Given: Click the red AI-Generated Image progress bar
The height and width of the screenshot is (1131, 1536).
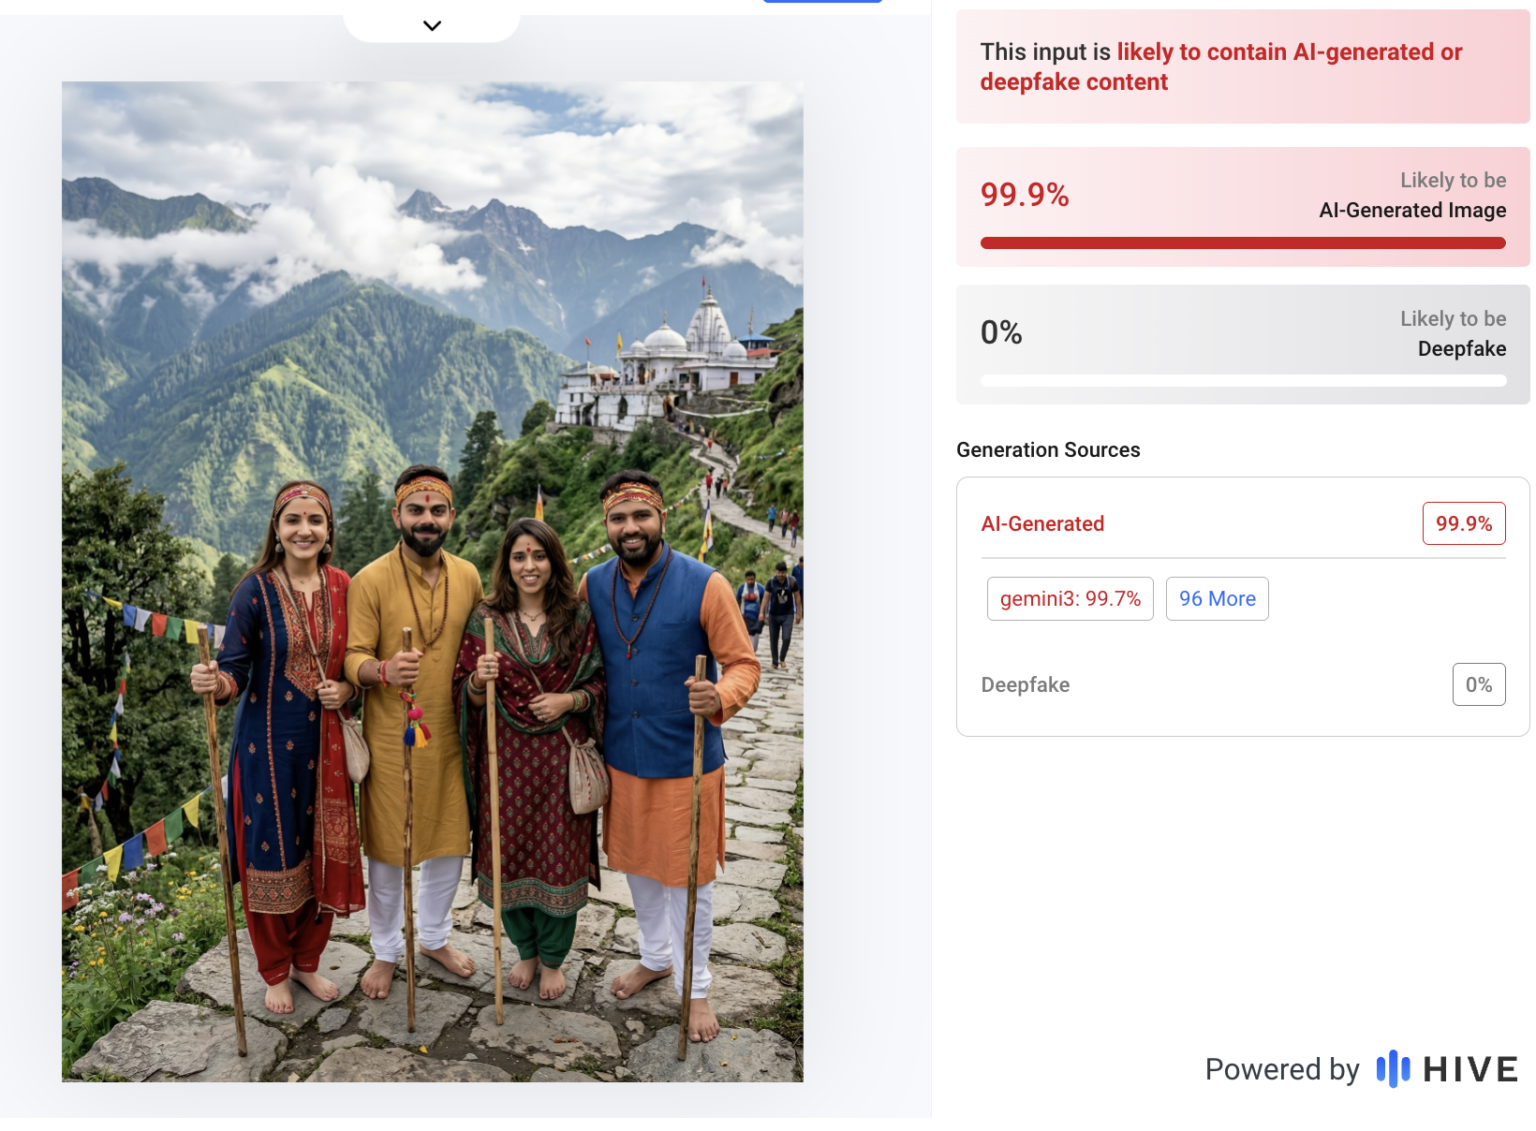Looking at the screenshot, I should [1242, 243].
